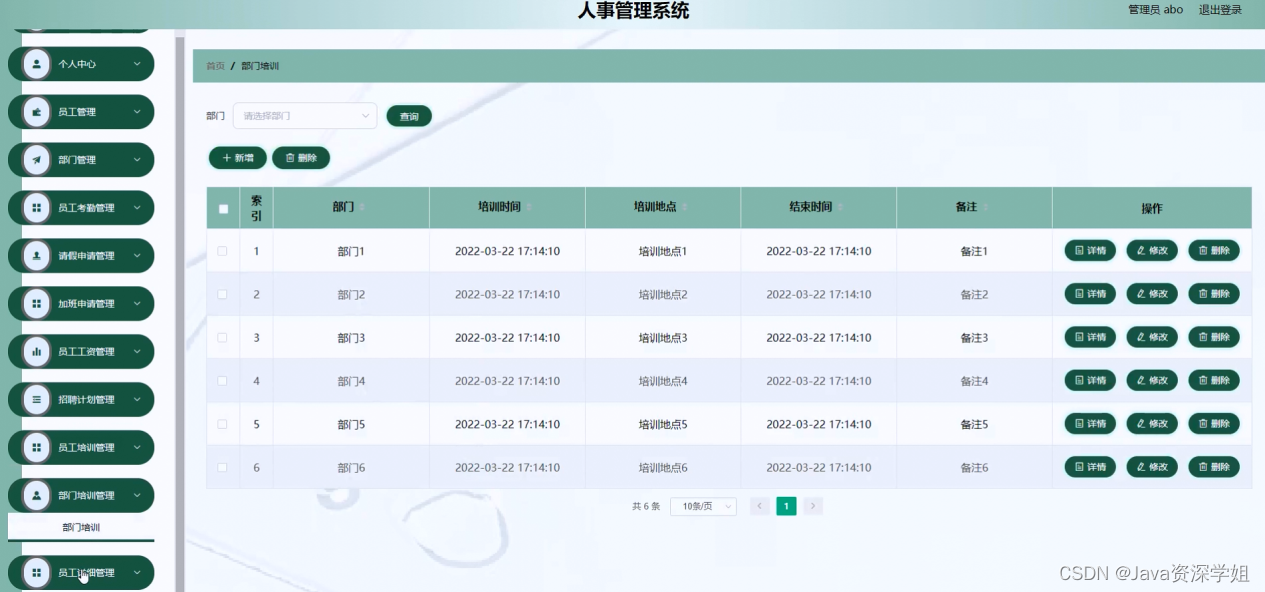Screen dimensions: 1265x592
Task: Check the checkbox for row 部门2
Action: point(222,294)
